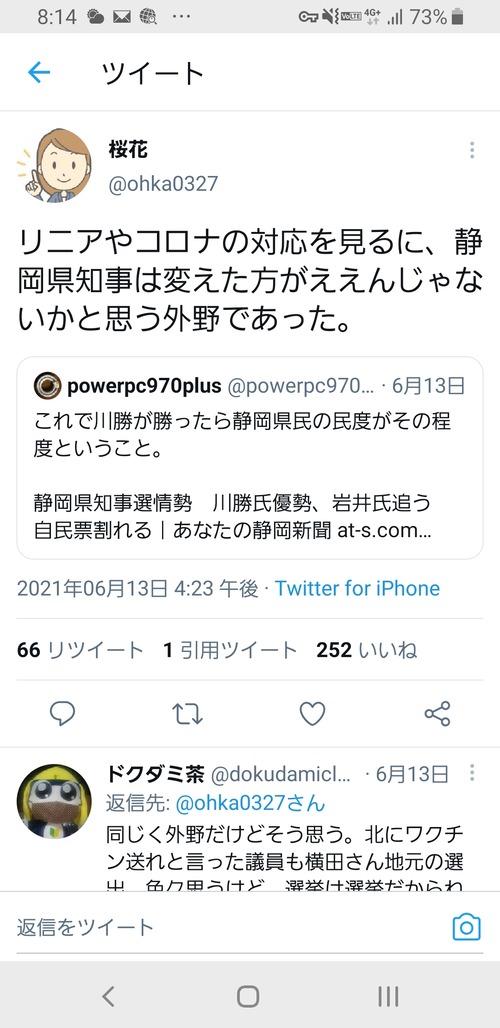The height and width of the screenshot is (1028, 500).
Task: Open three-dot menu on 桜花 tweet
Action: pyautogui.click(x=472, y=151)
